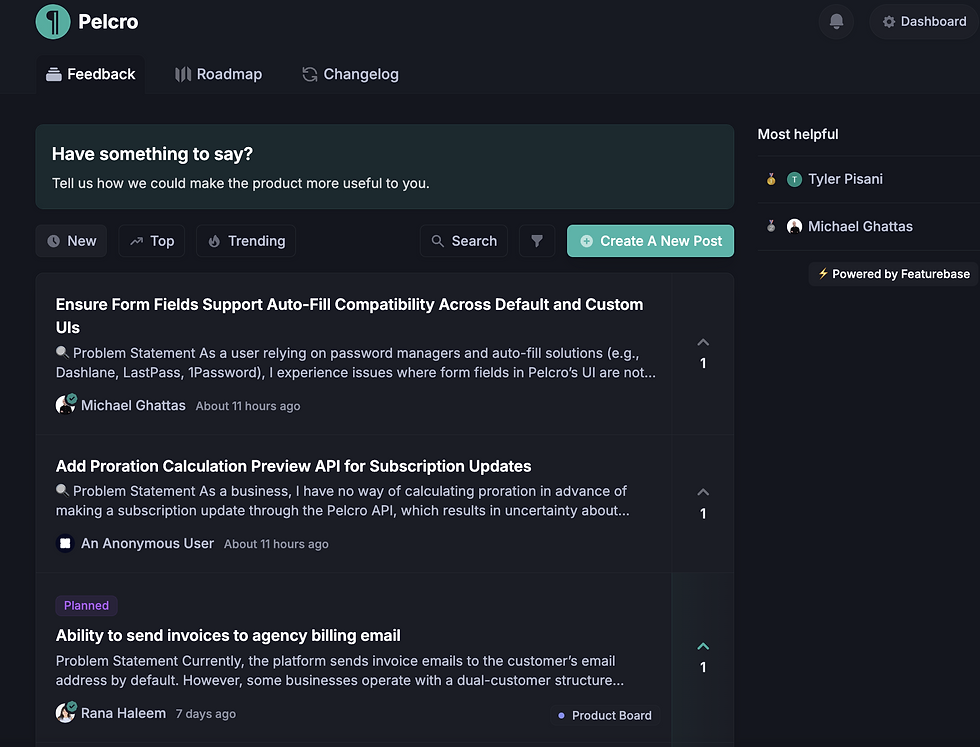Viewport: 980px width, 747px height.
Task: Upvote the Auto-Fill Compatibility post
Action: (703, 353)
